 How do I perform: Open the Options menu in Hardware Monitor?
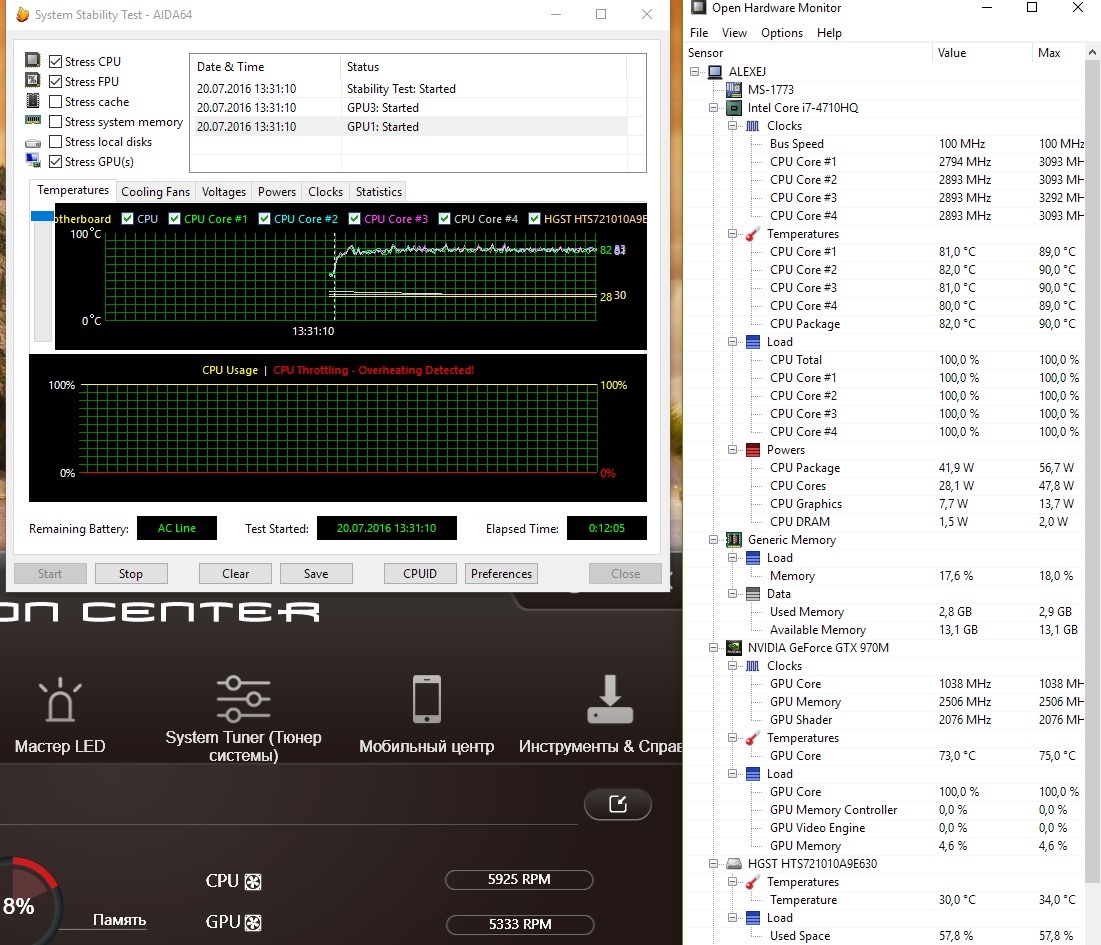(782, 33)
